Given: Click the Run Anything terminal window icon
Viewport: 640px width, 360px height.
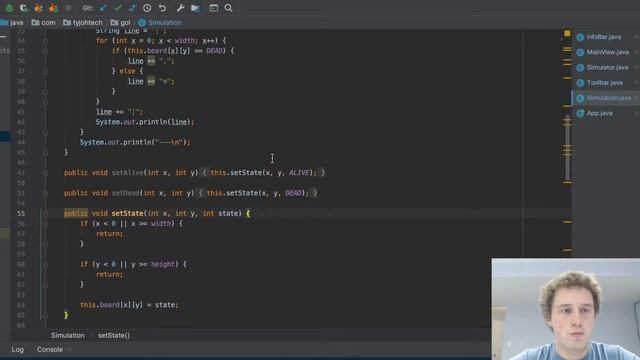Looking at the screenshot, I should pyautogui.click(x=213, y=8).
